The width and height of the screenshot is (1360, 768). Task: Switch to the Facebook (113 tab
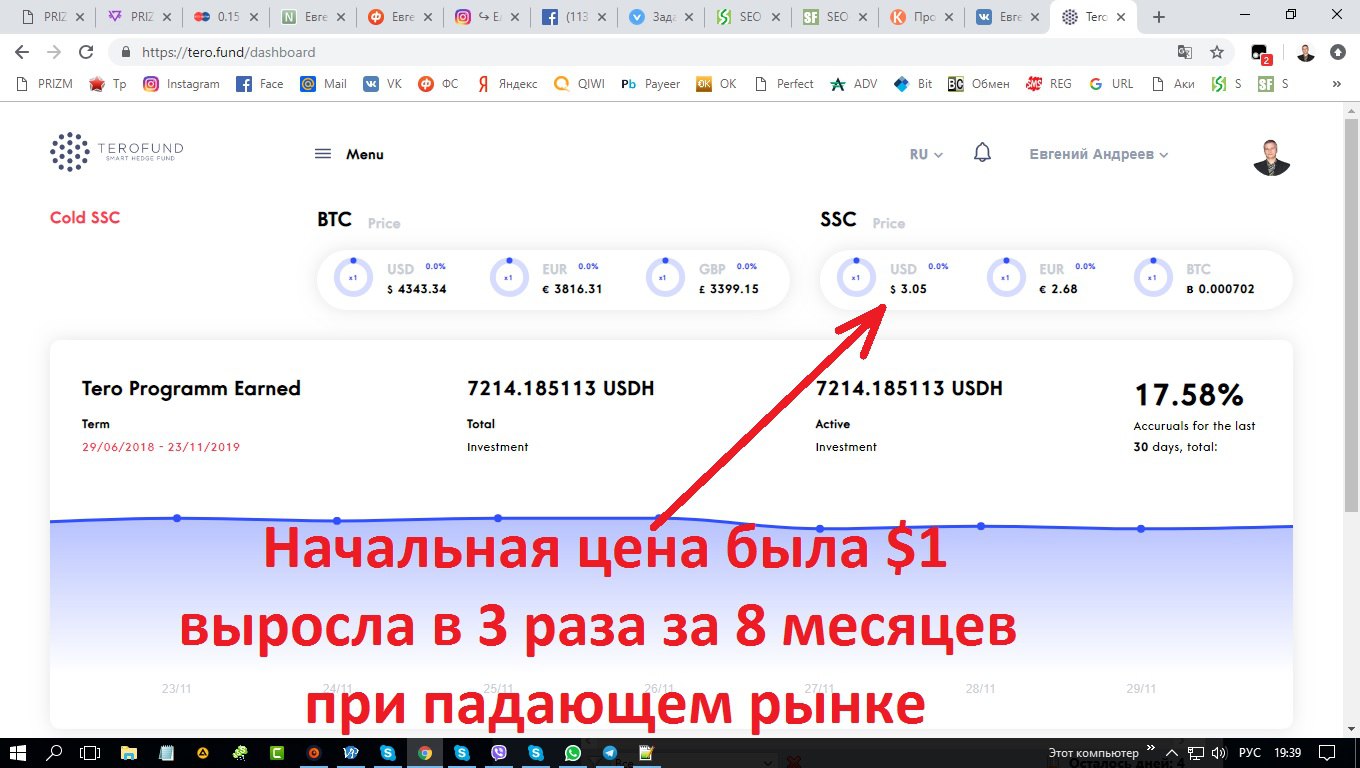coord(574,17)
